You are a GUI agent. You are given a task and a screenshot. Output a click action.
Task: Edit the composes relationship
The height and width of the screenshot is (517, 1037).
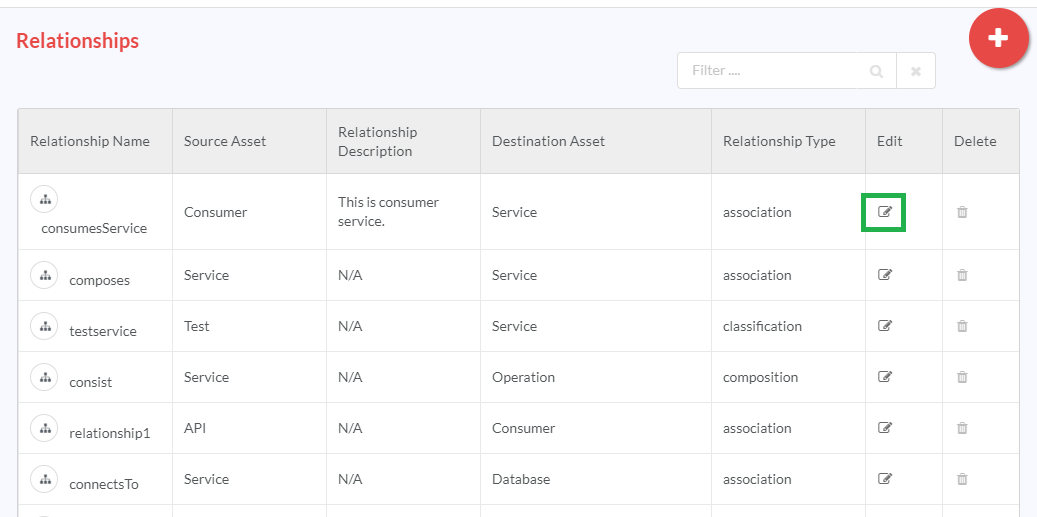884,275
